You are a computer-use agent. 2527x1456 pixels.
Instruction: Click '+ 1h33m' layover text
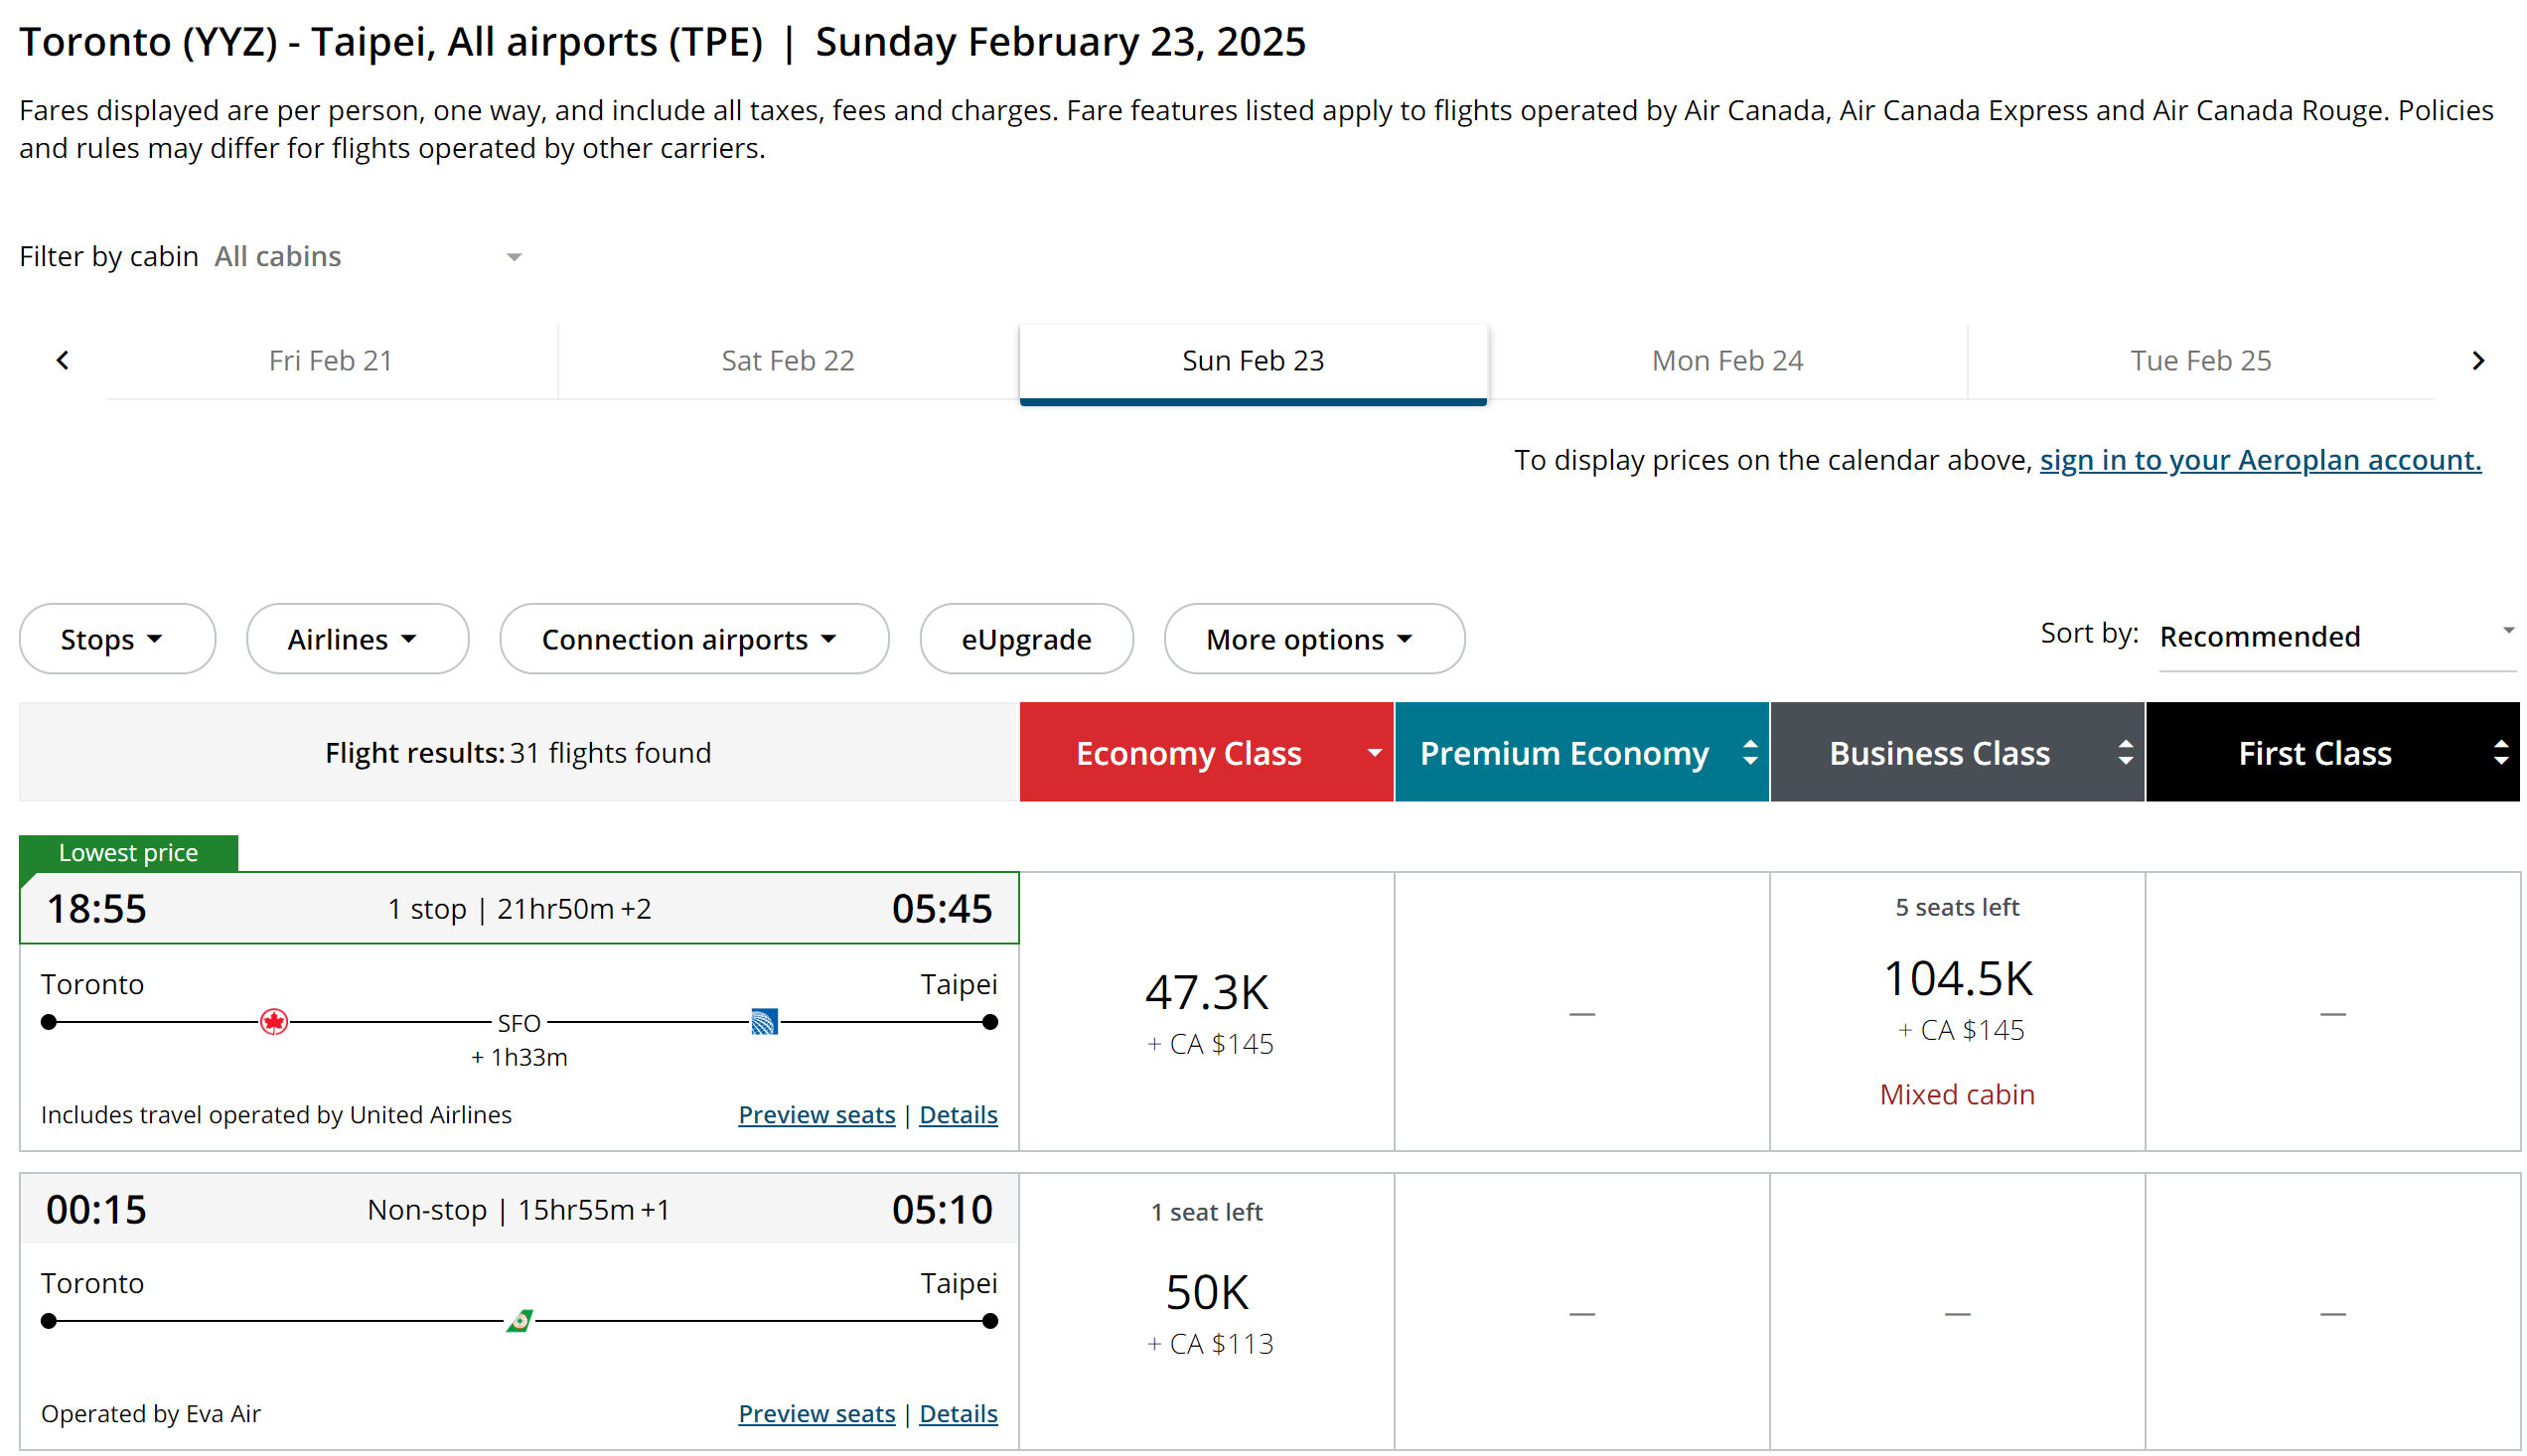519,1057
